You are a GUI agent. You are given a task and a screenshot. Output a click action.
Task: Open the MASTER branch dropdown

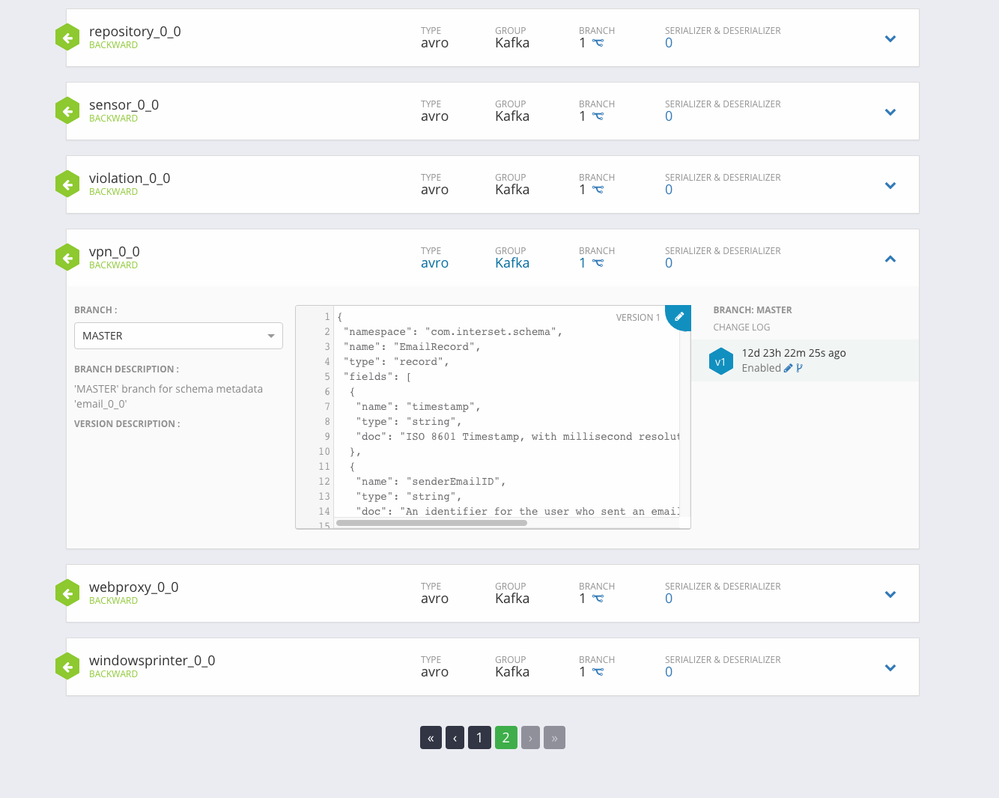(178, 336)
